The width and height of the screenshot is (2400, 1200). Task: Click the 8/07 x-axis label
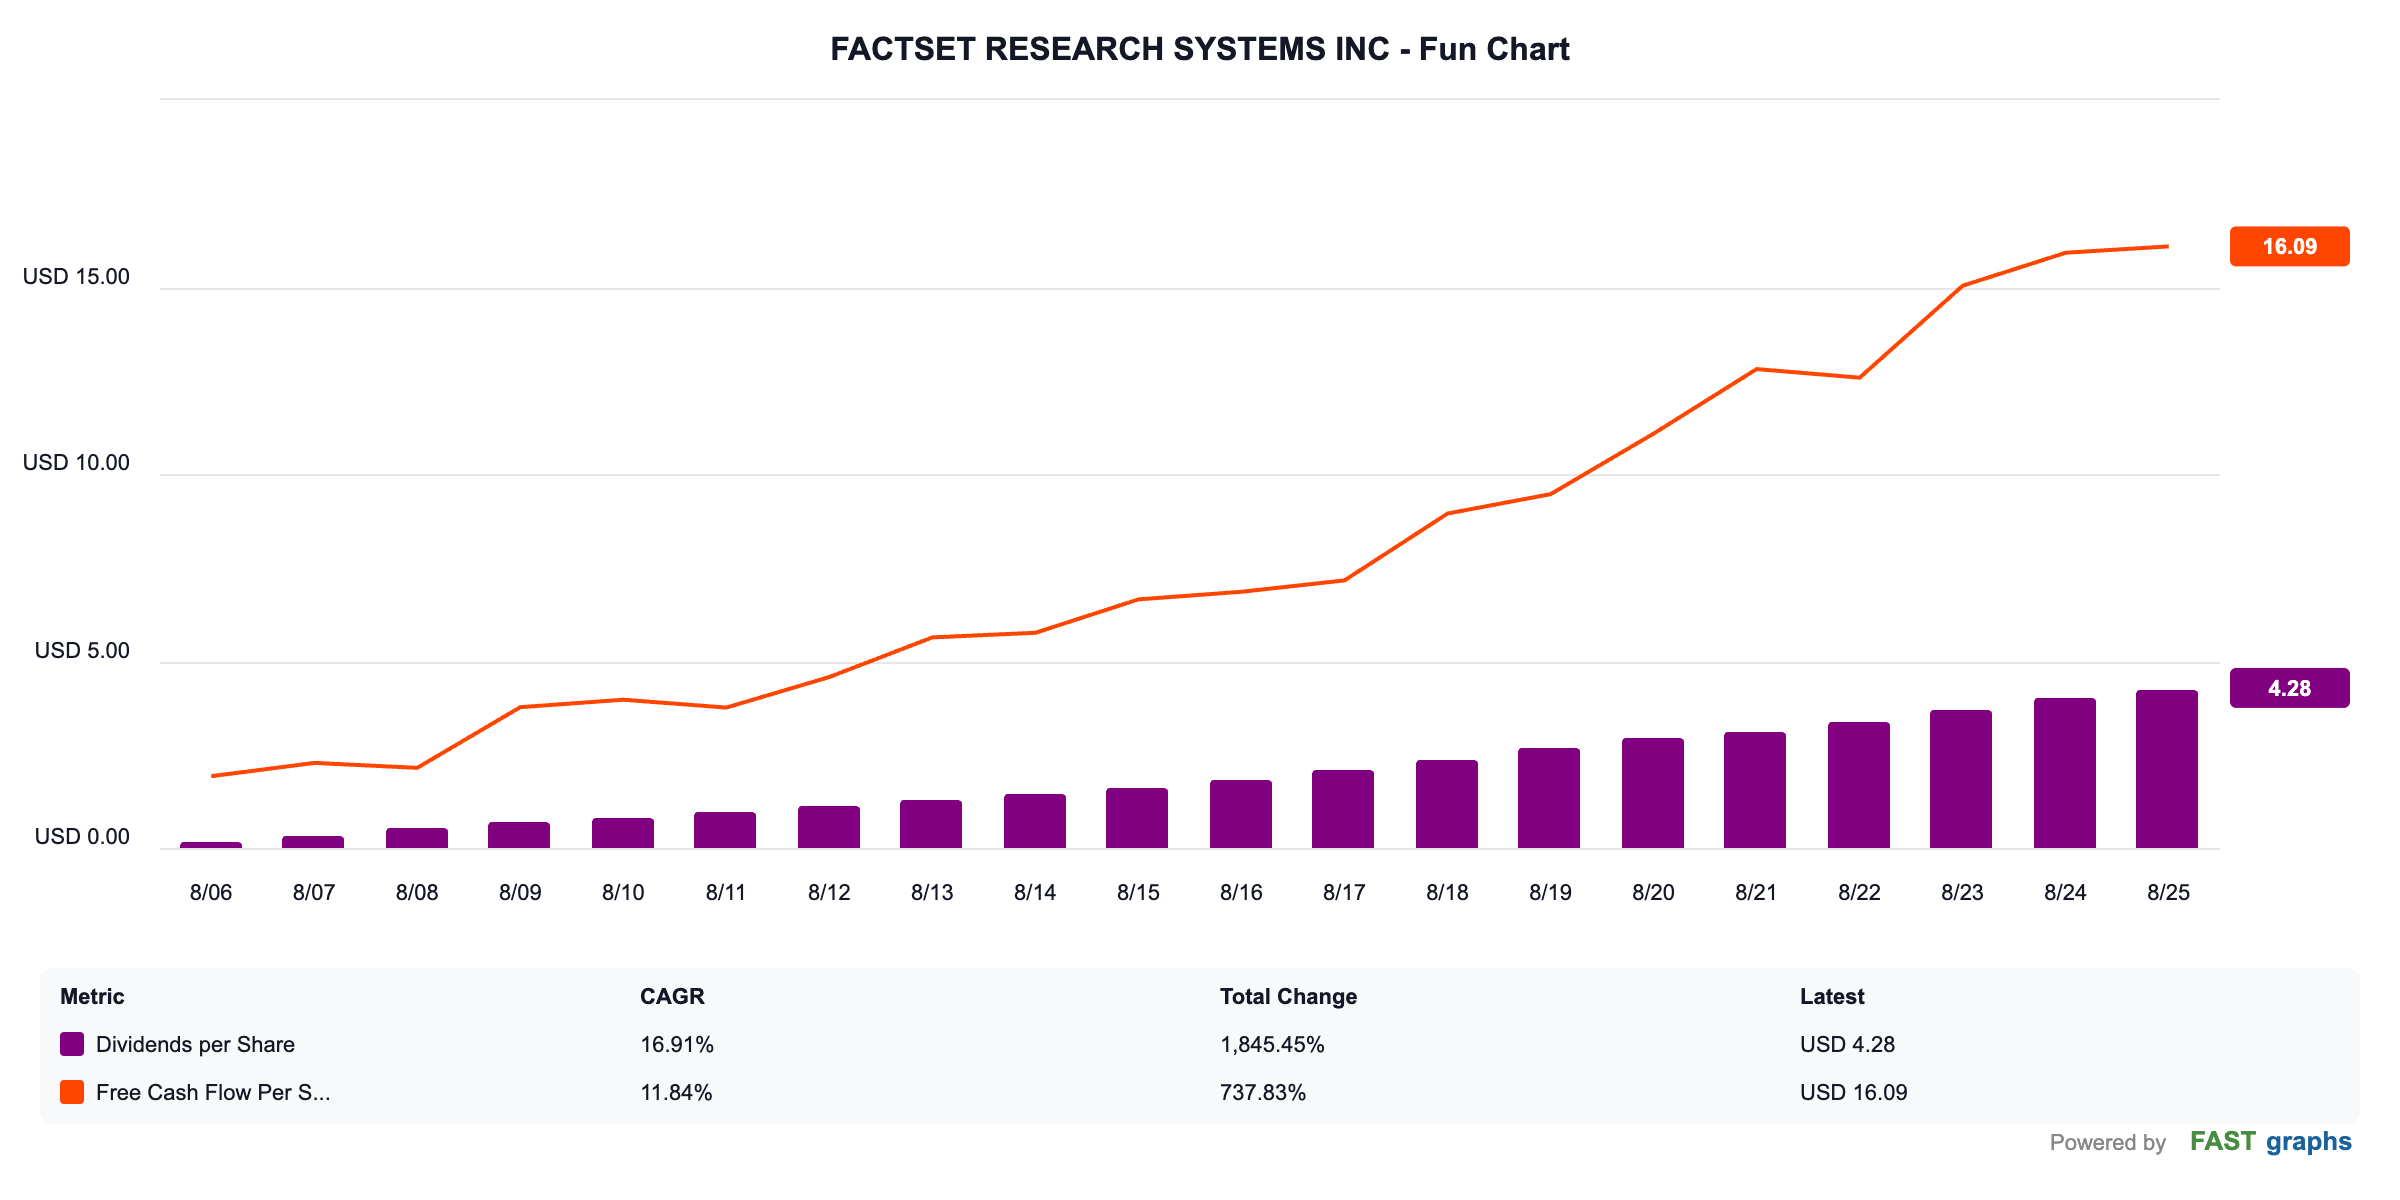(x=314, y=892)
